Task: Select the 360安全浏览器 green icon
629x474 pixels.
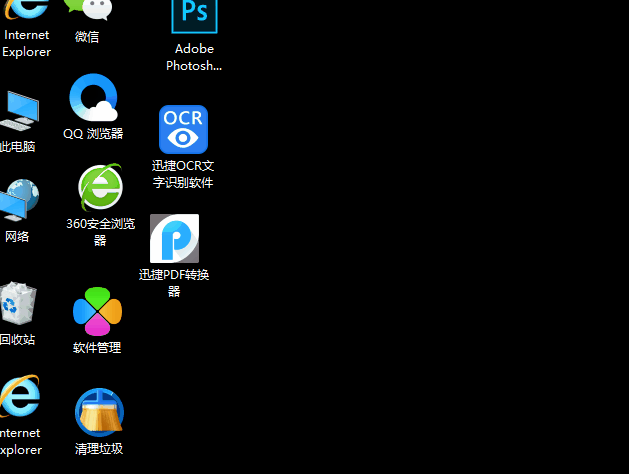Action: [x=100, y=188]
